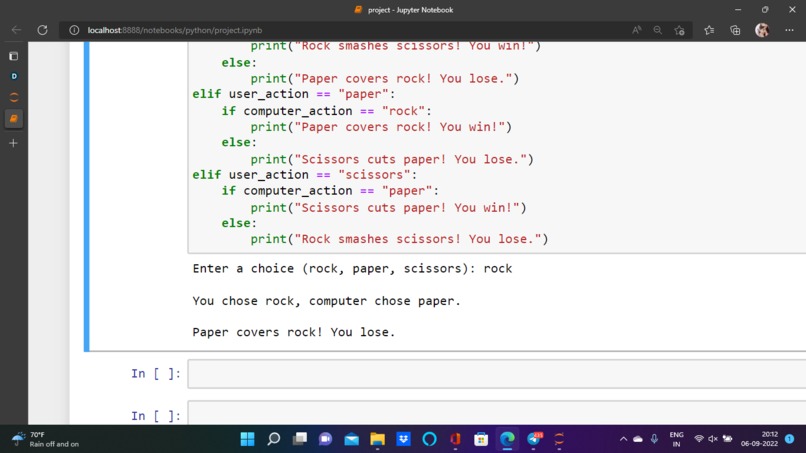Open the Chat app on the taskbar

point(325,439)
